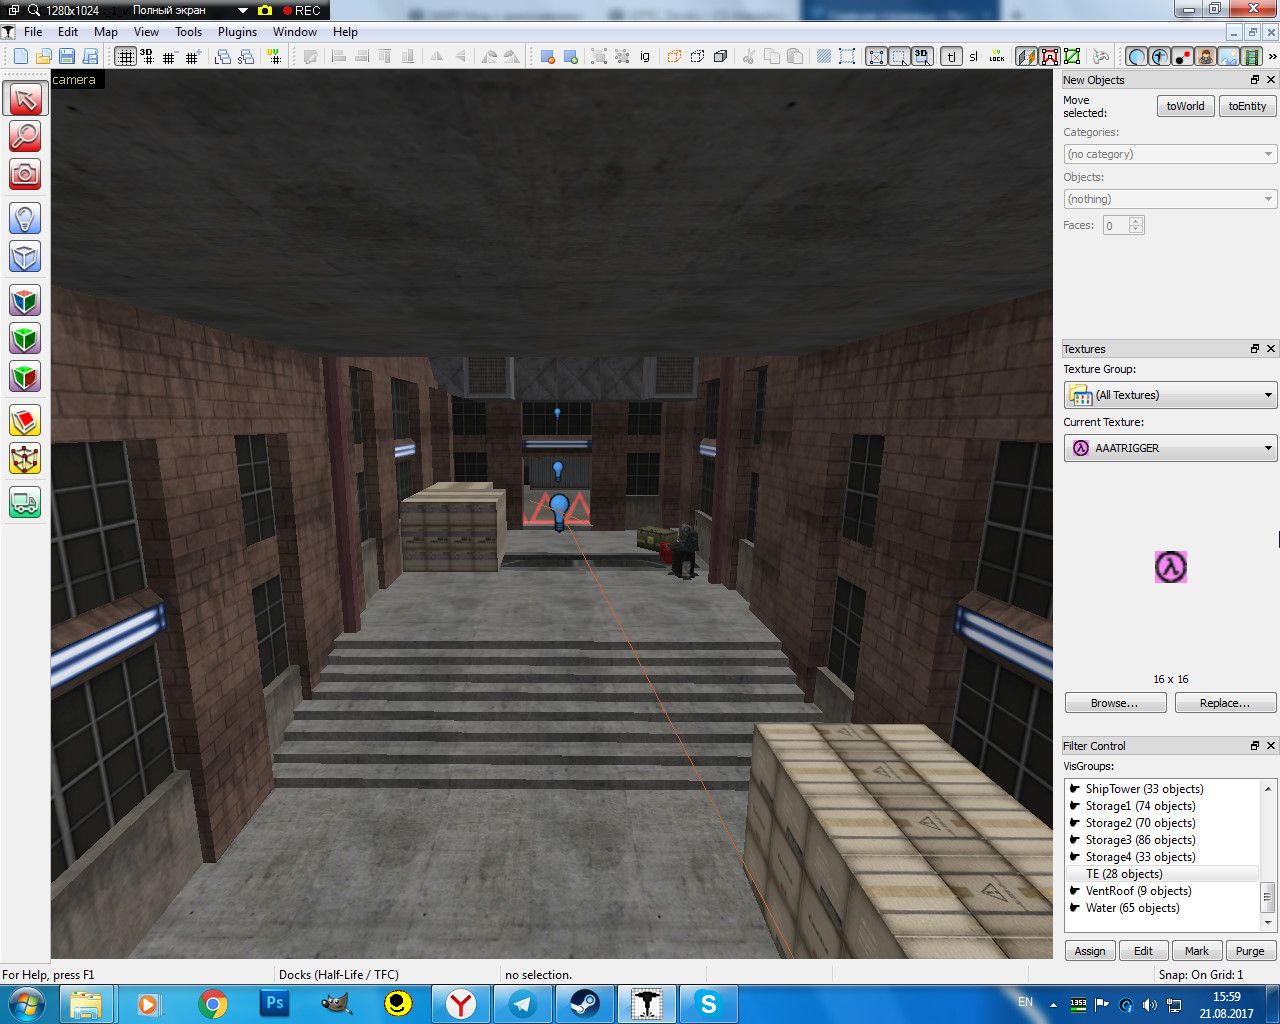This screenshot has height=1024, width=1280.
Task: Select the Entity lightbulb tool
Action: (x=25, y=218)
